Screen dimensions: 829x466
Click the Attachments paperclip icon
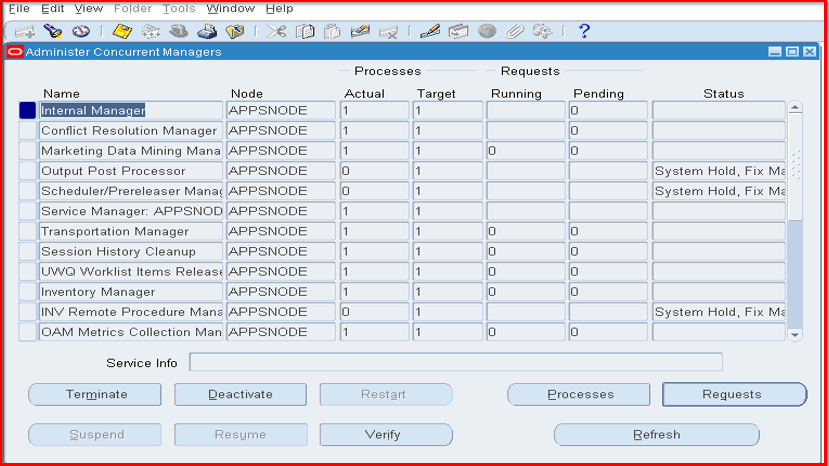tap(514, 32)
